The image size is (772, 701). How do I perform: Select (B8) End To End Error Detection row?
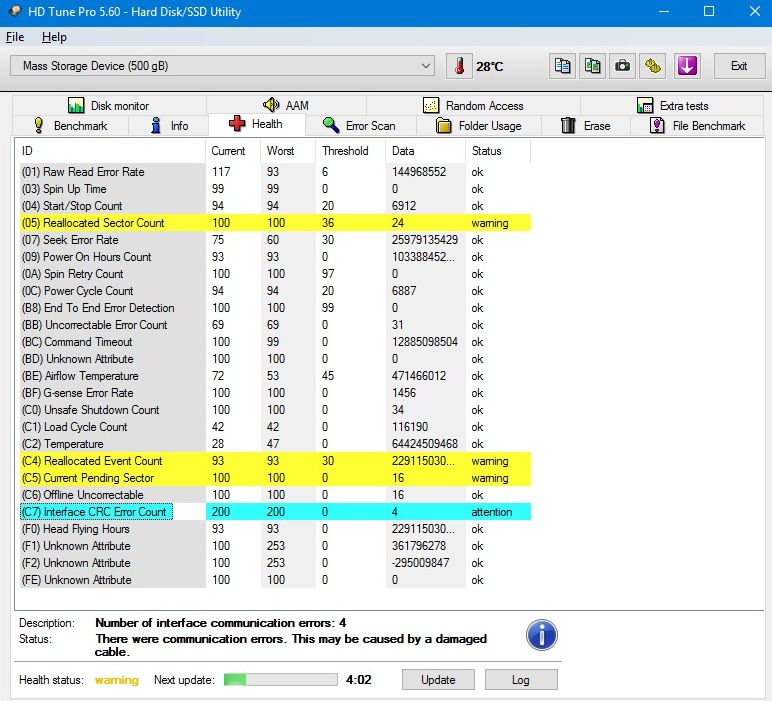(275, 308)
